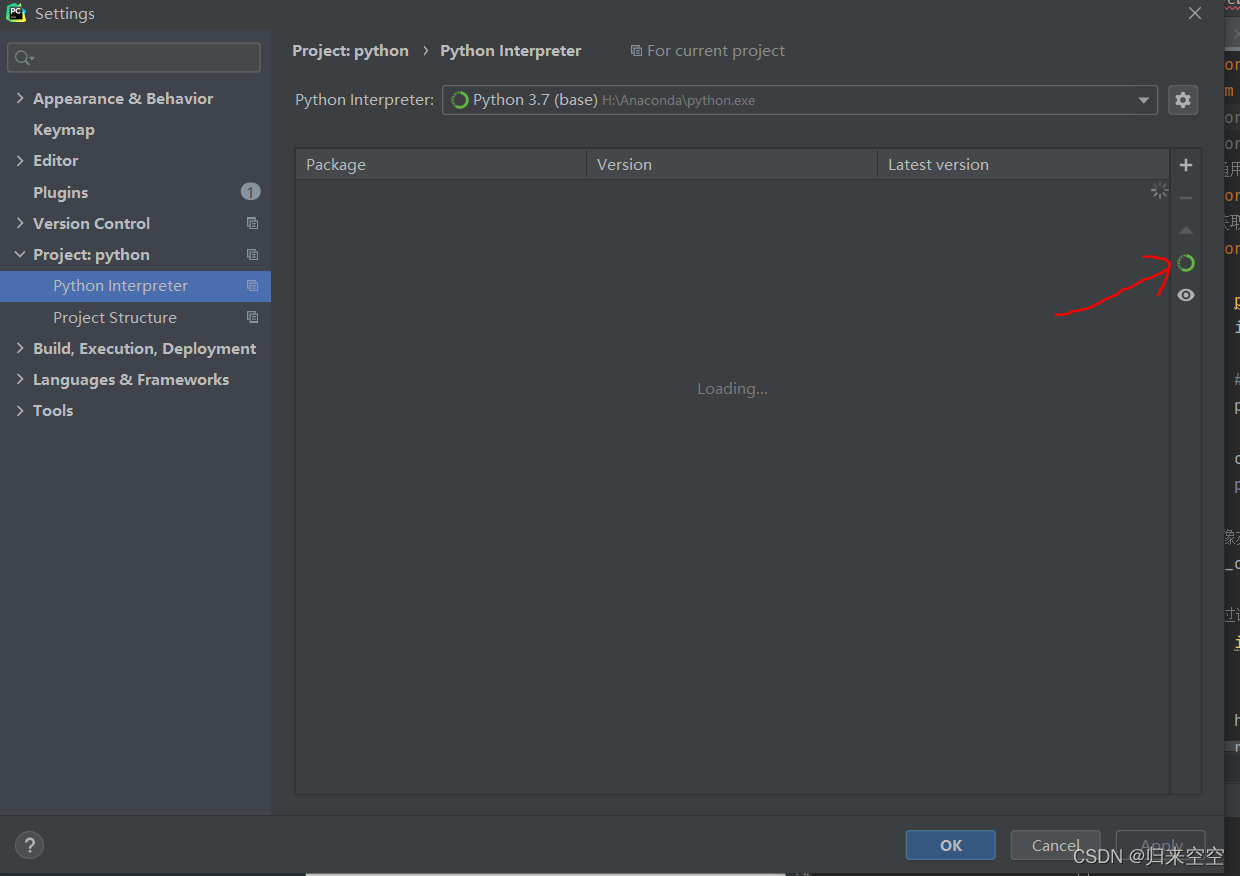
Task: Expand the Tools settings section
Action: [20, 410]
